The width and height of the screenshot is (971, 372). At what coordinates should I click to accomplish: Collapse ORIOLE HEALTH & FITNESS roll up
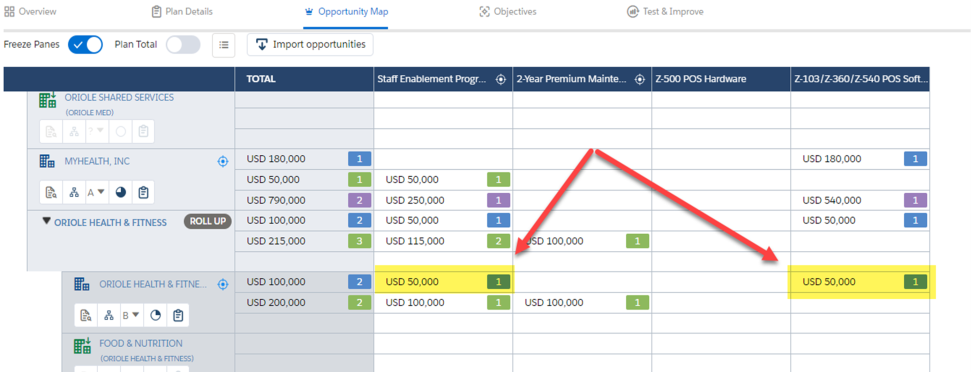pyautogui.click(x=46, y=221)
